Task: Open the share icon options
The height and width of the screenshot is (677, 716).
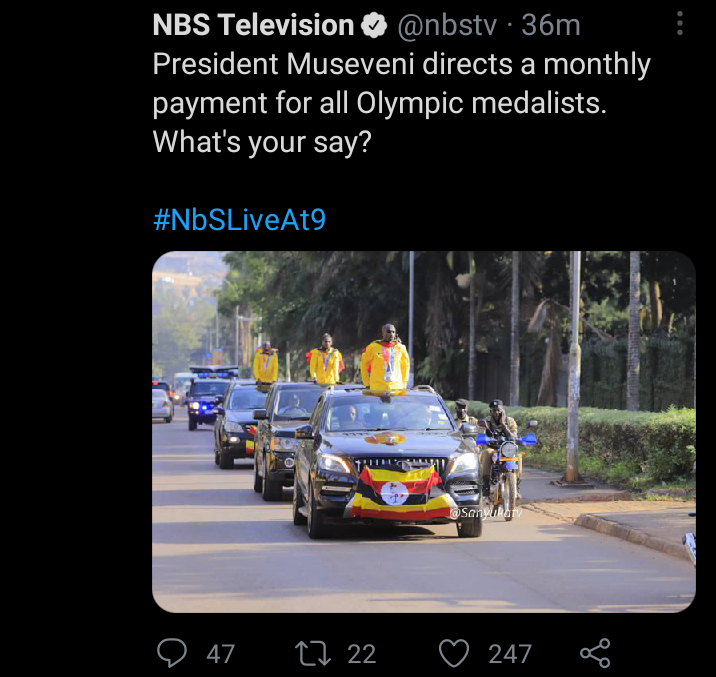Action: click(x=595, y=653)
